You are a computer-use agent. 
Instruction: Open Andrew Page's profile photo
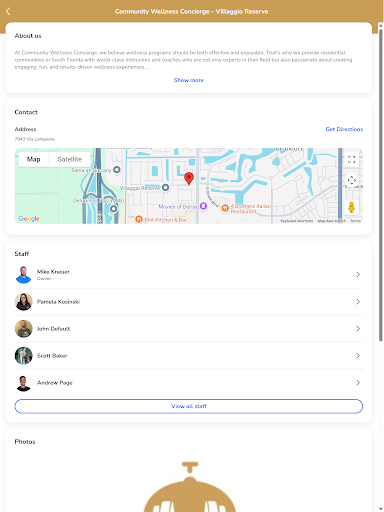pos(23,383)
